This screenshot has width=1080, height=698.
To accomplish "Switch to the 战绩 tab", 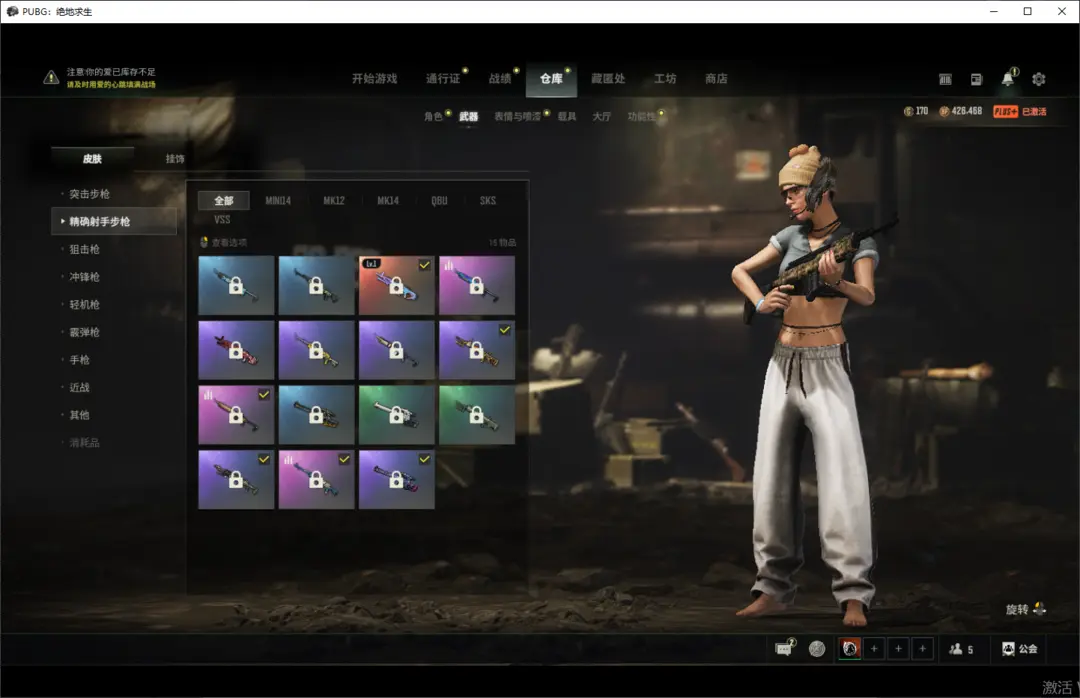I will pyautogui.click(x=500, y=79).
